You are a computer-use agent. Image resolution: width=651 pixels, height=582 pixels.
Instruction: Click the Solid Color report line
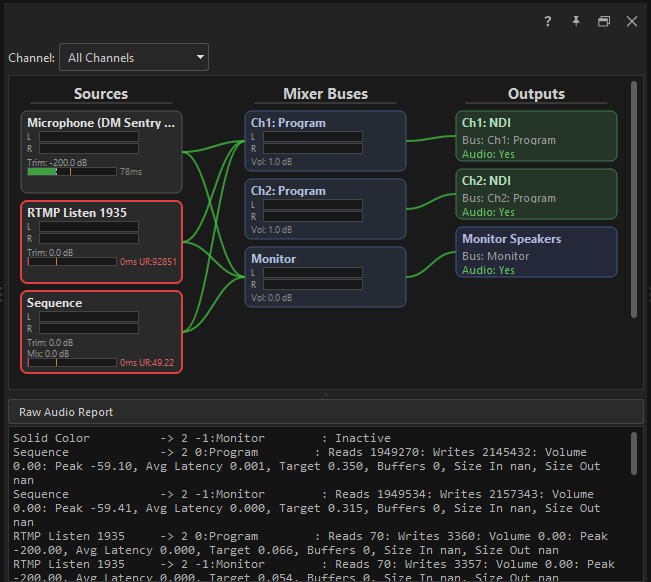pyautogui.click(x=202, y=438)
